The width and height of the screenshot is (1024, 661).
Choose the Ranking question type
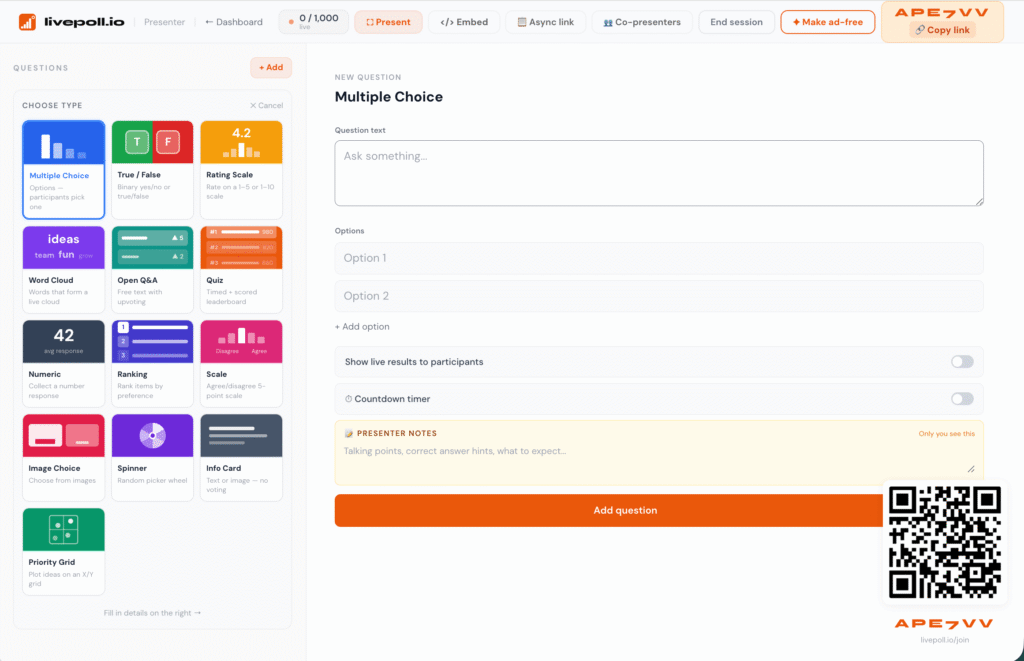tap(152, 363)
